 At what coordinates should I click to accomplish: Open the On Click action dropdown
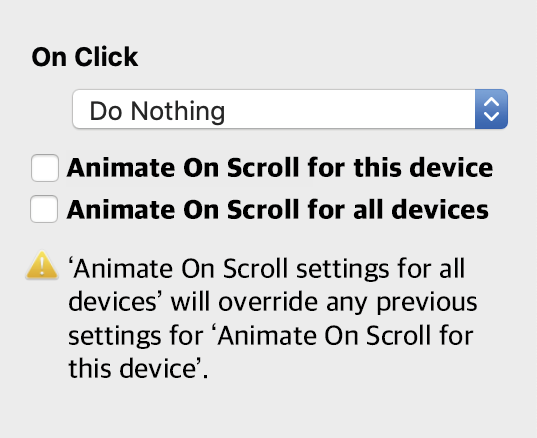[290, 109]
